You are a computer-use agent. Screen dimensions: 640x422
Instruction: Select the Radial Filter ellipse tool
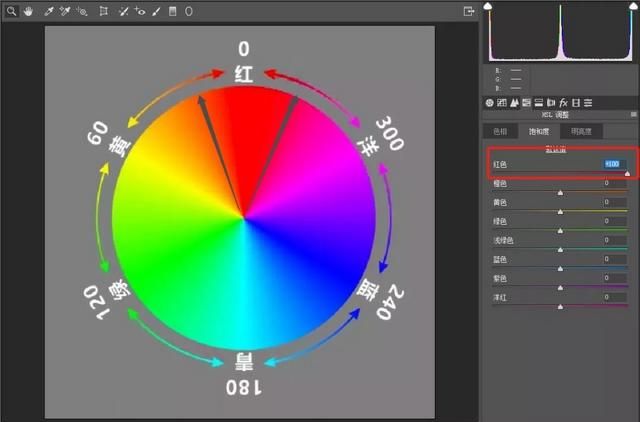pyautogui.click(x=189, y=11)
